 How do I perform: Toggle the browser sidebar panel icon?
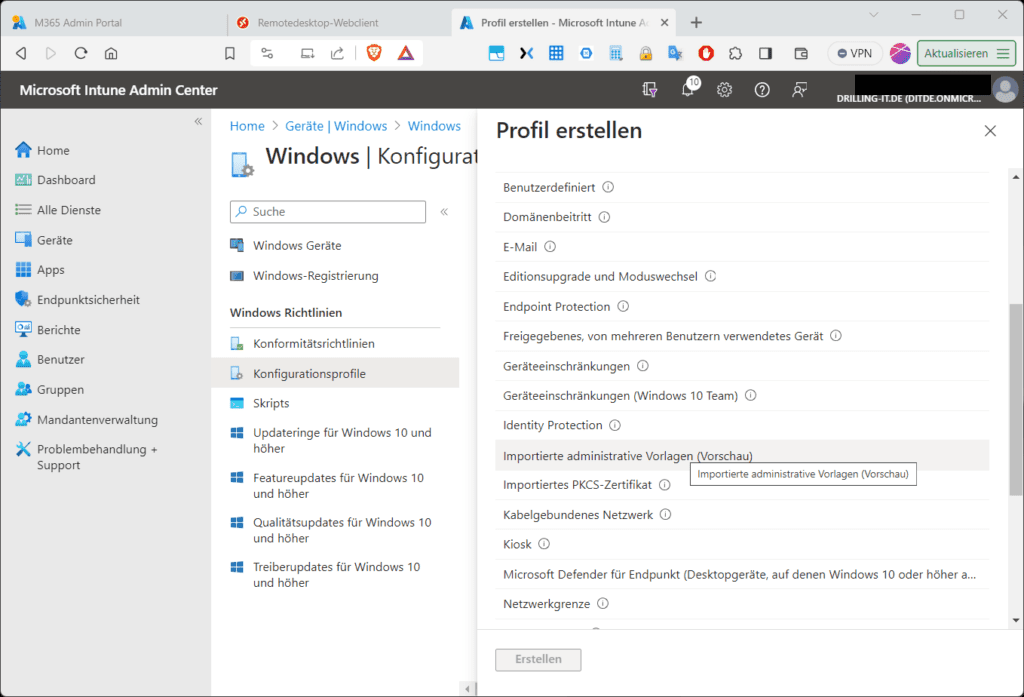tap(765, 54)
